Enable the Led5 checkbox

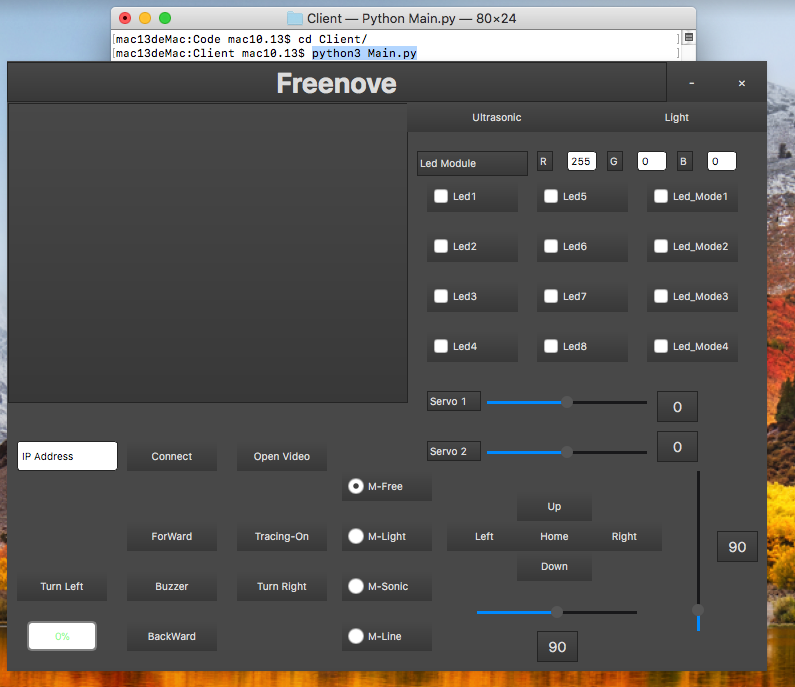[551, 196]
